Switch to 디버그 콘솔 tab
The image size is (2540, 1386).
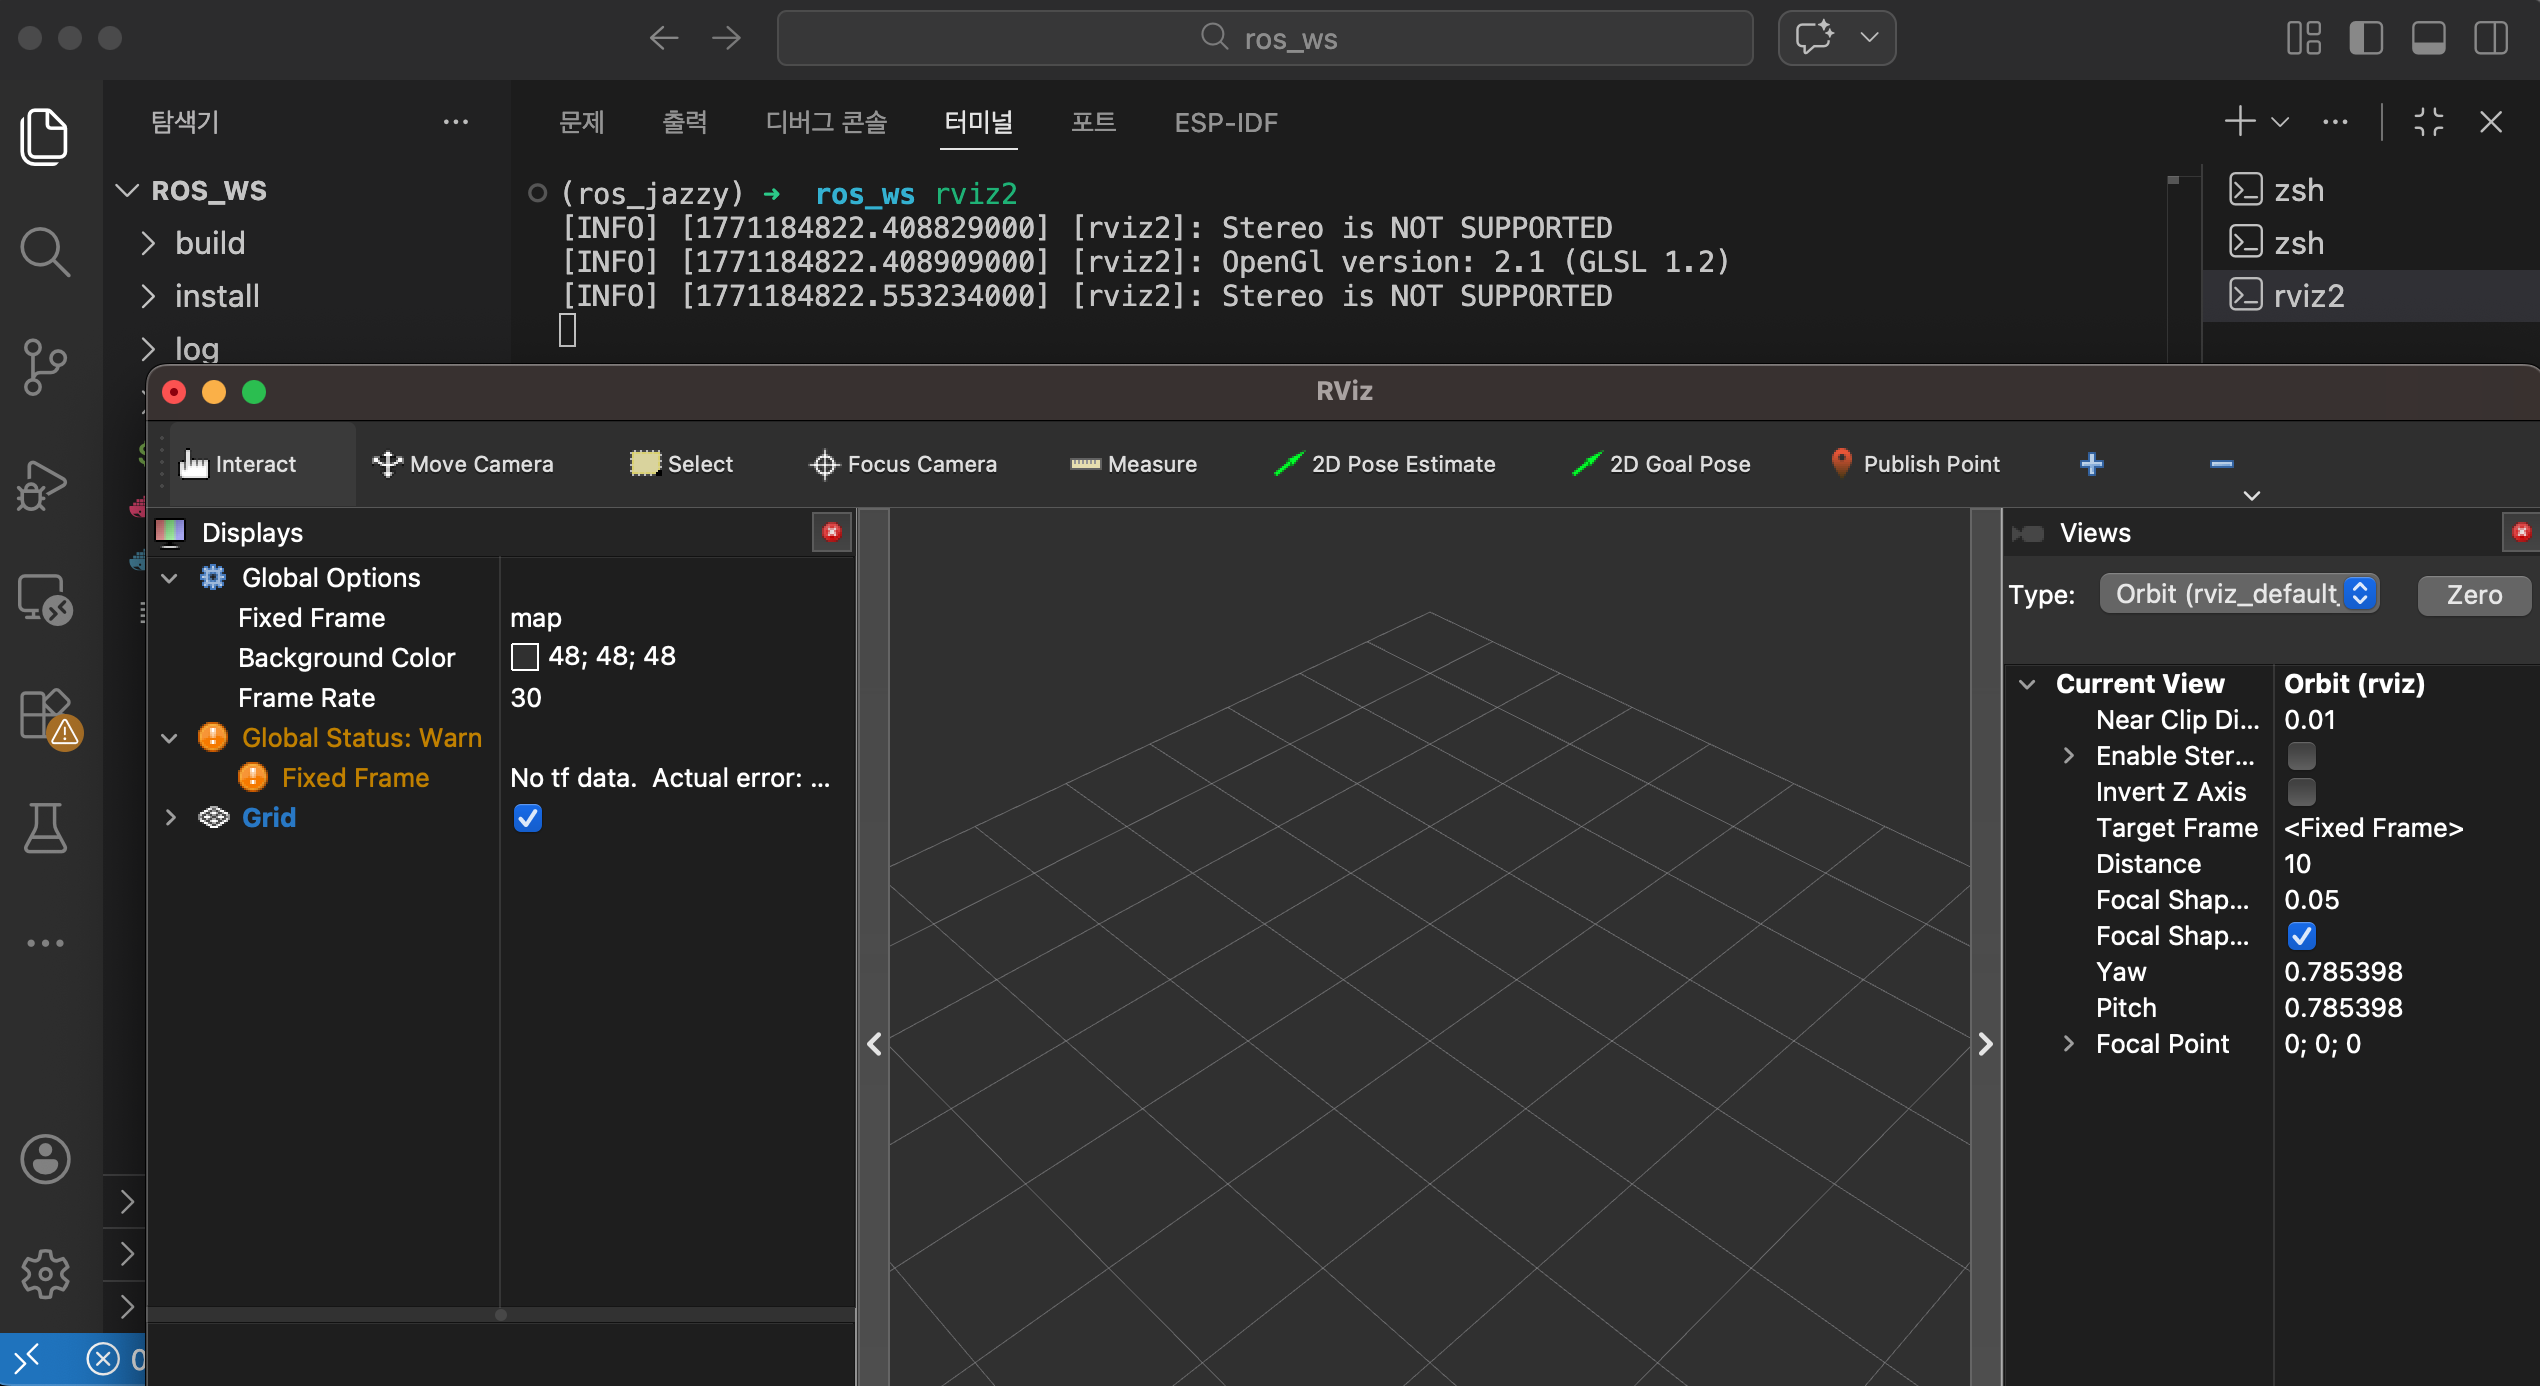tap(826, 122)
